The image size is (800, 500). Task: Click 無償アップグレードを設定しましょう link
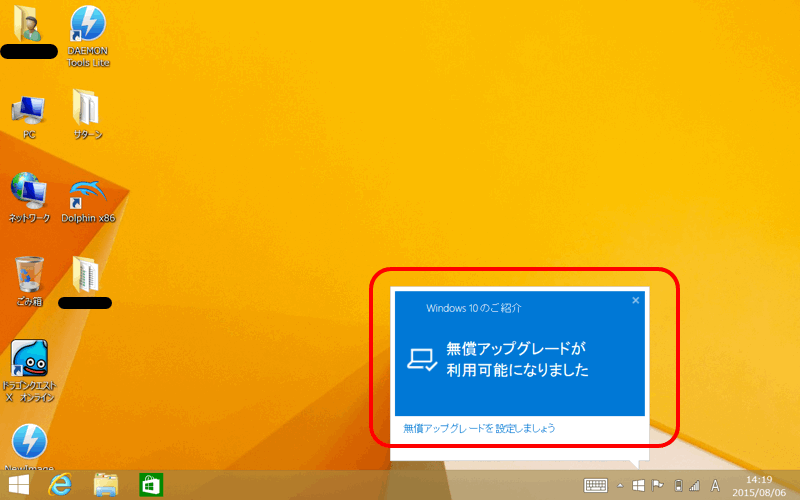pyautogui.click(x=479, y=428)
